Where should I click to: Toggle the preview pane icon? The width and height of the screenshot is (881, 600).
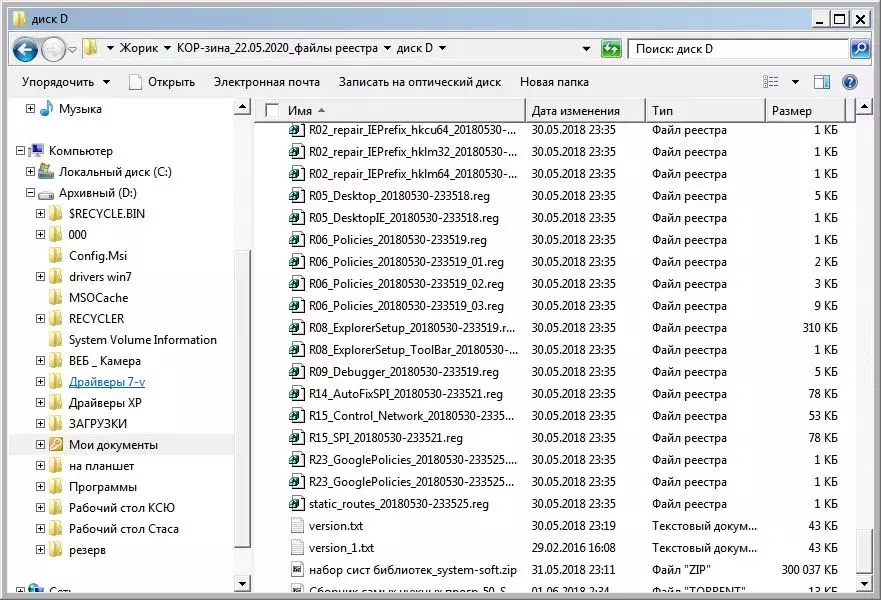coord(821,82)
